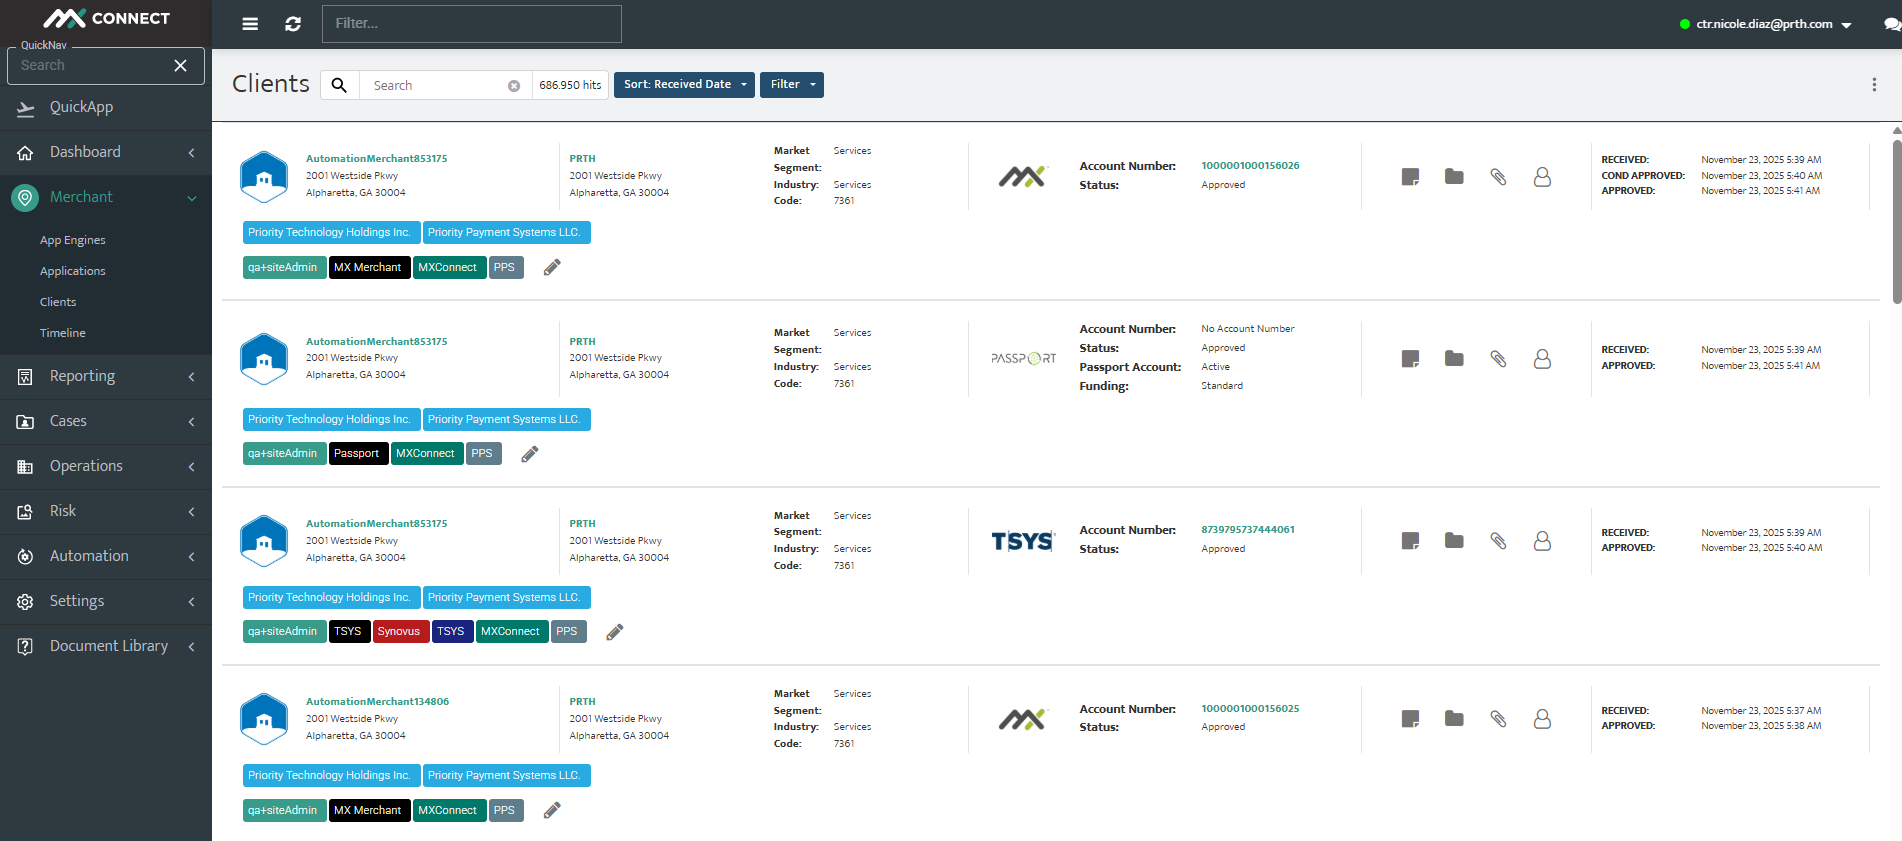Open the vertical ellipsis options menu

point(1874,85)
